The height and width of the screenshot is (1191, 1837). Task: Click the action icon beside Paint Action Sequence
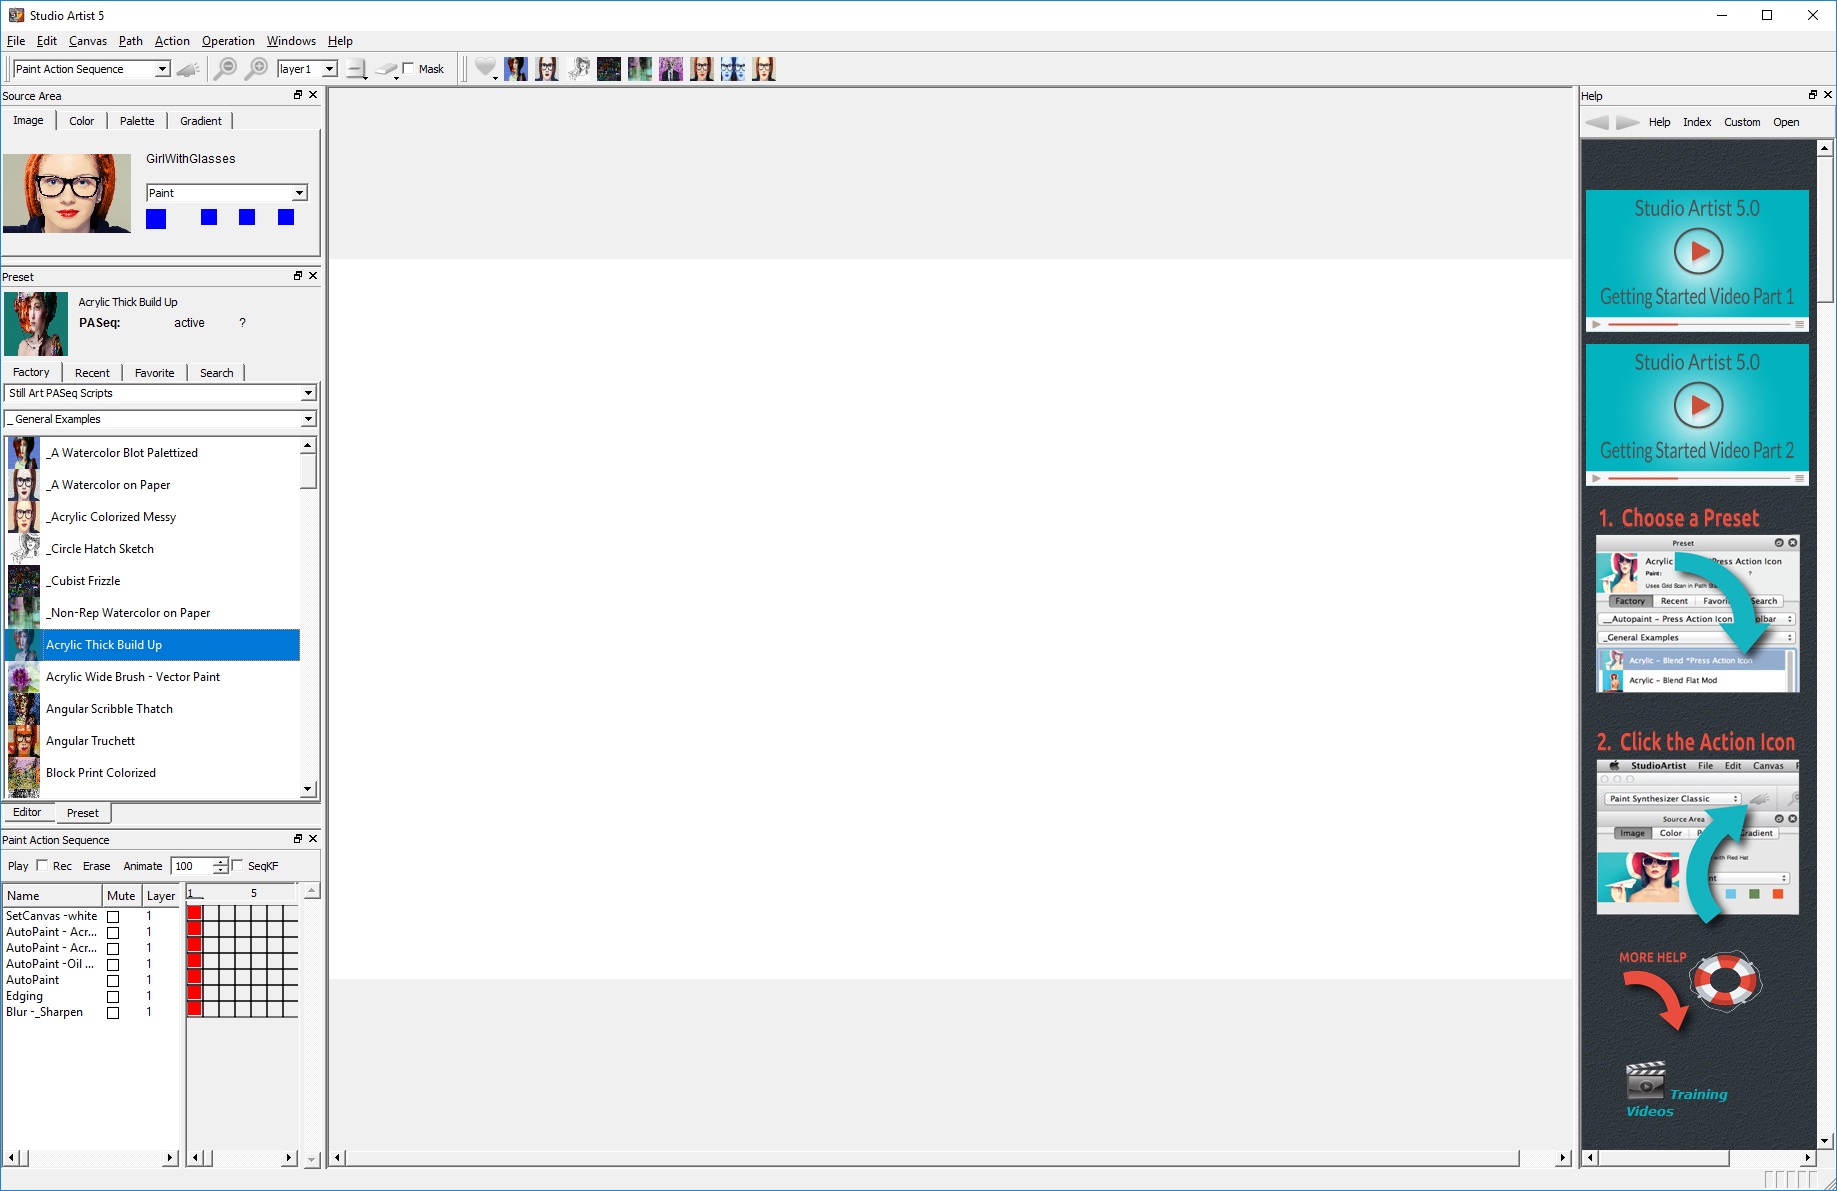click(x=188, y=69)
